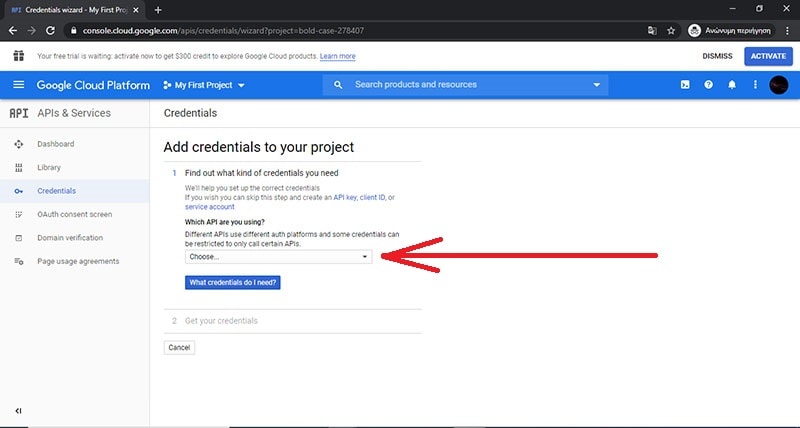Expand search bar options arrow
800x428 pixels.
(x=597, y=85)
